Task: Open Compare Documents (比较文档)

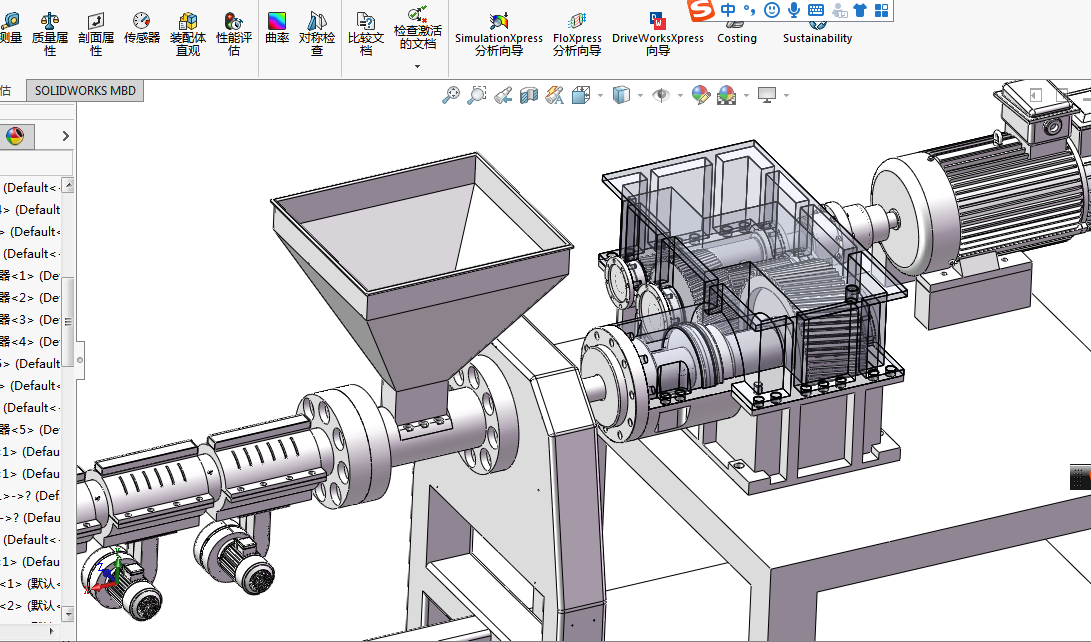Action: click(366, 34)
